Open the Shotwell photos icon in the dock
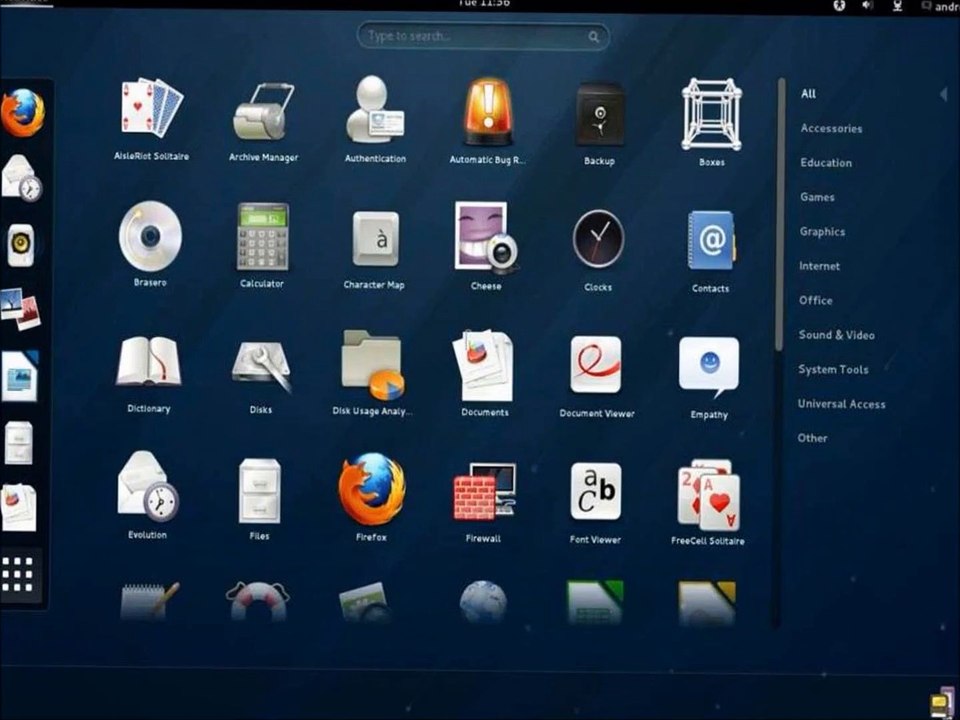960x720 pixels. pyautogui.click(x=20, y=309)
